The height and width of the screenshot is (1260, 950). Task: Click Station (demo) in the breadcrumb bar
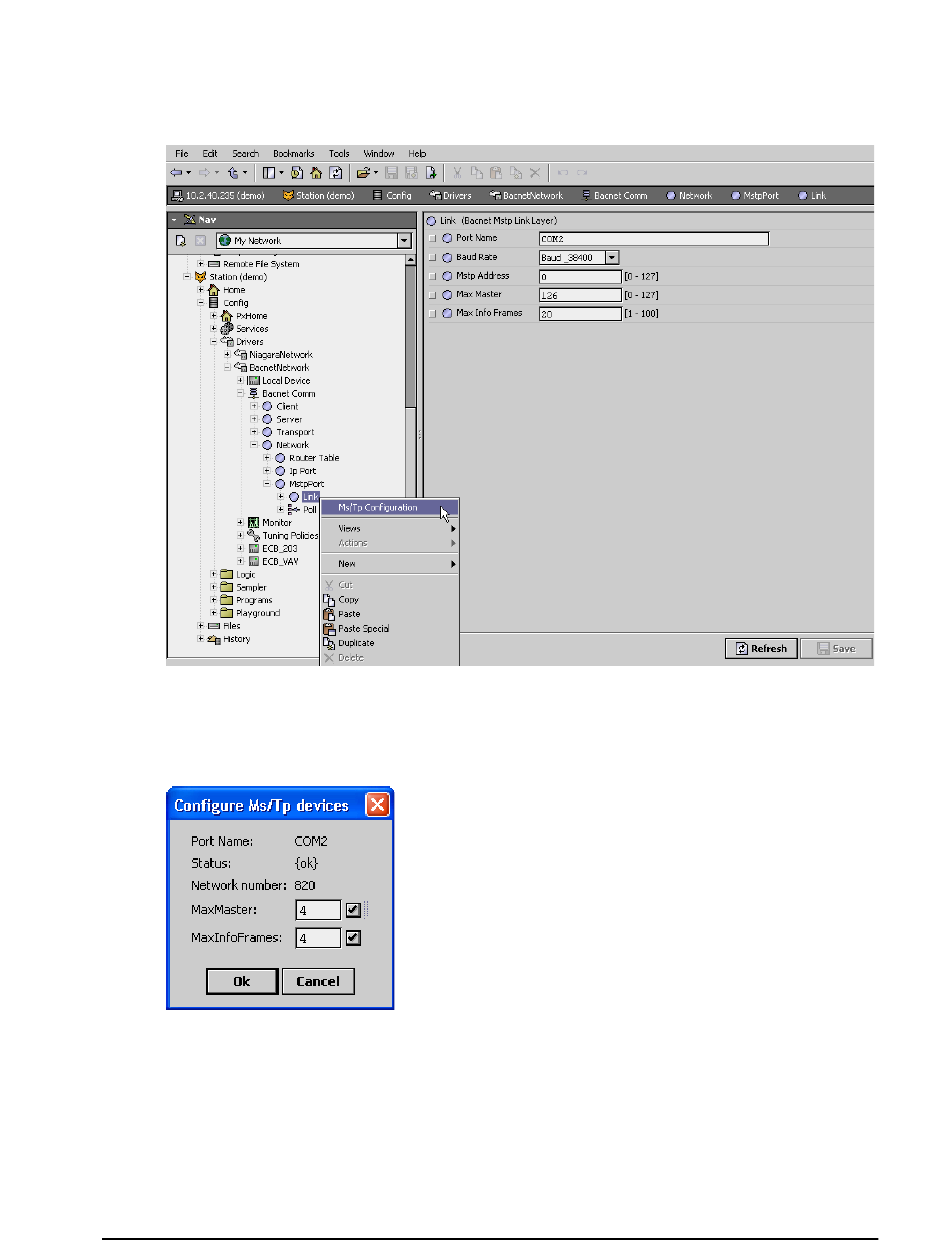point(318,196)
